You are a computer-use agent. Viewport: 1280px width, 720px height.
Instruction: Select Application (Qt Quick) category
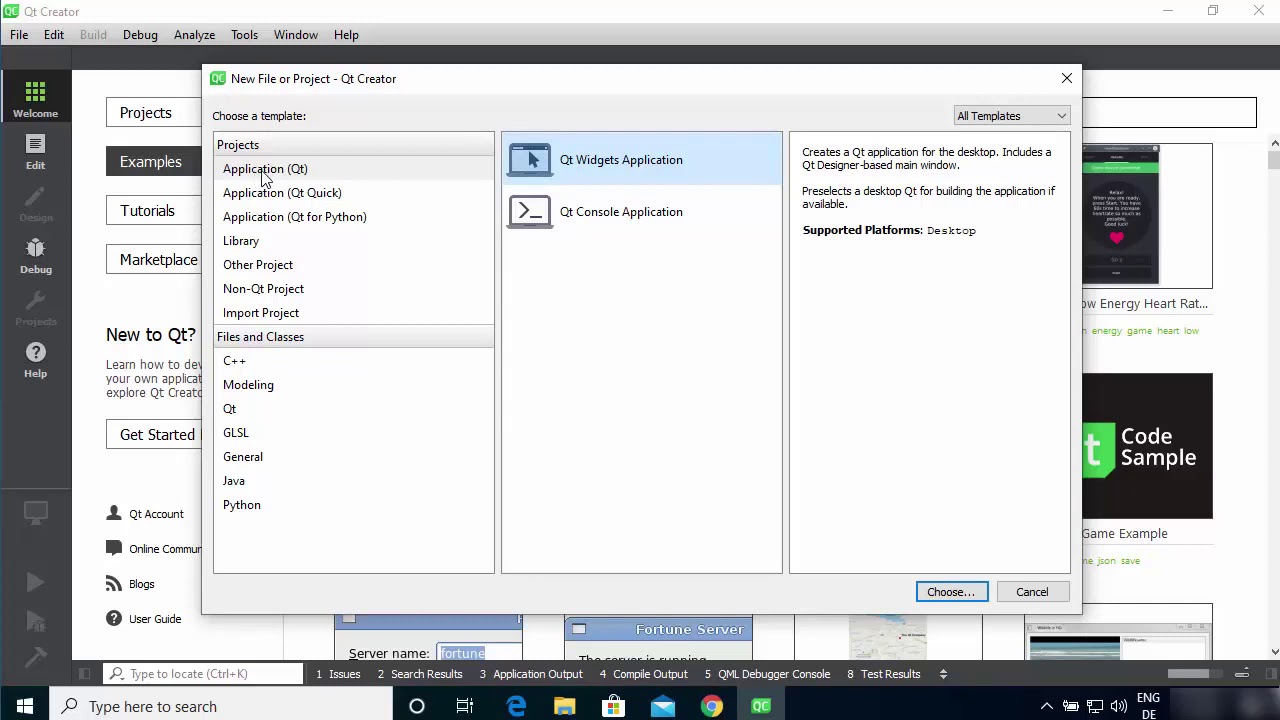tap(354, 193)
